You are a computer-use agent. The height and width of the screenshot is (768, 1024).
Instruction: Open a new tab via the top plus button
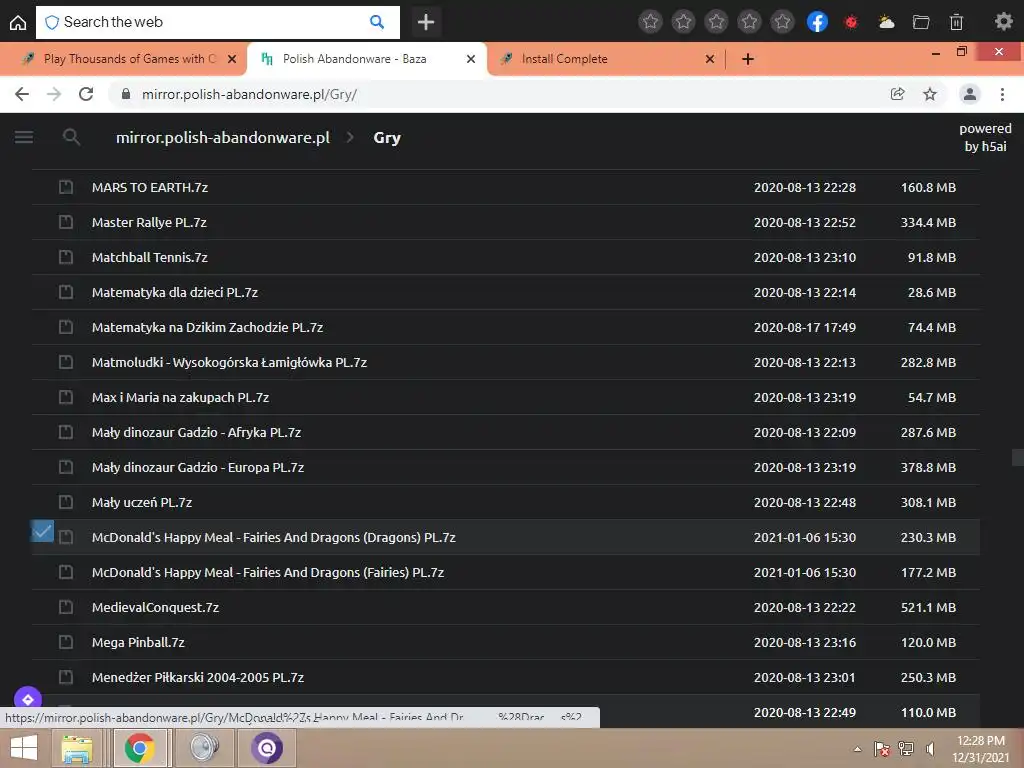pyautogui.click(x=426, y=22)
